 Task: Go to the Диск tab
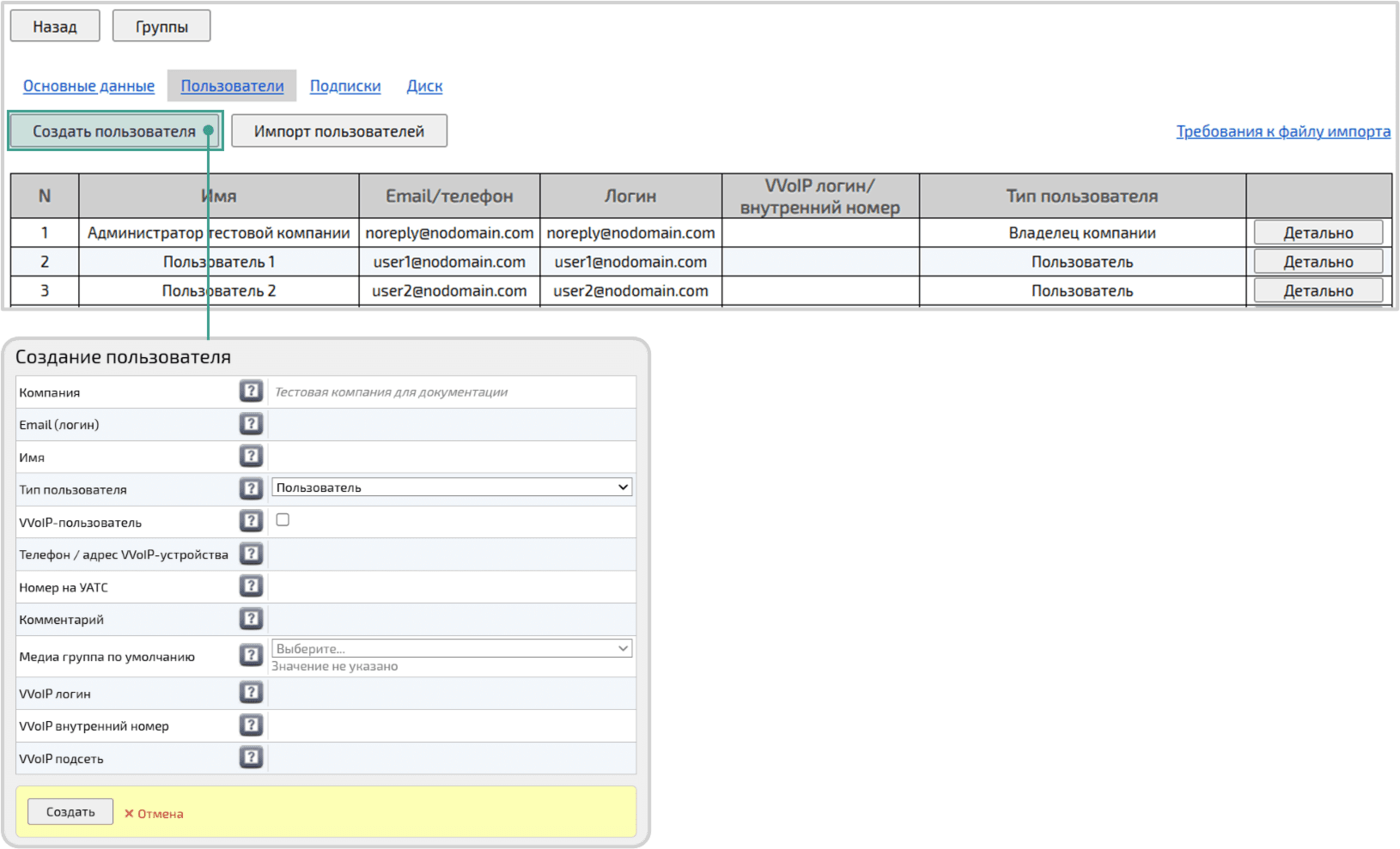pos(424,86)
